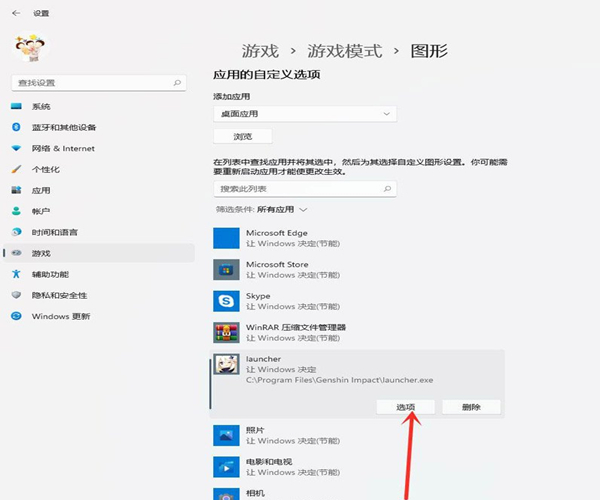Select the Microsoft Store list entry text
Screen dimensions: 600x500
tap(277, 264)
